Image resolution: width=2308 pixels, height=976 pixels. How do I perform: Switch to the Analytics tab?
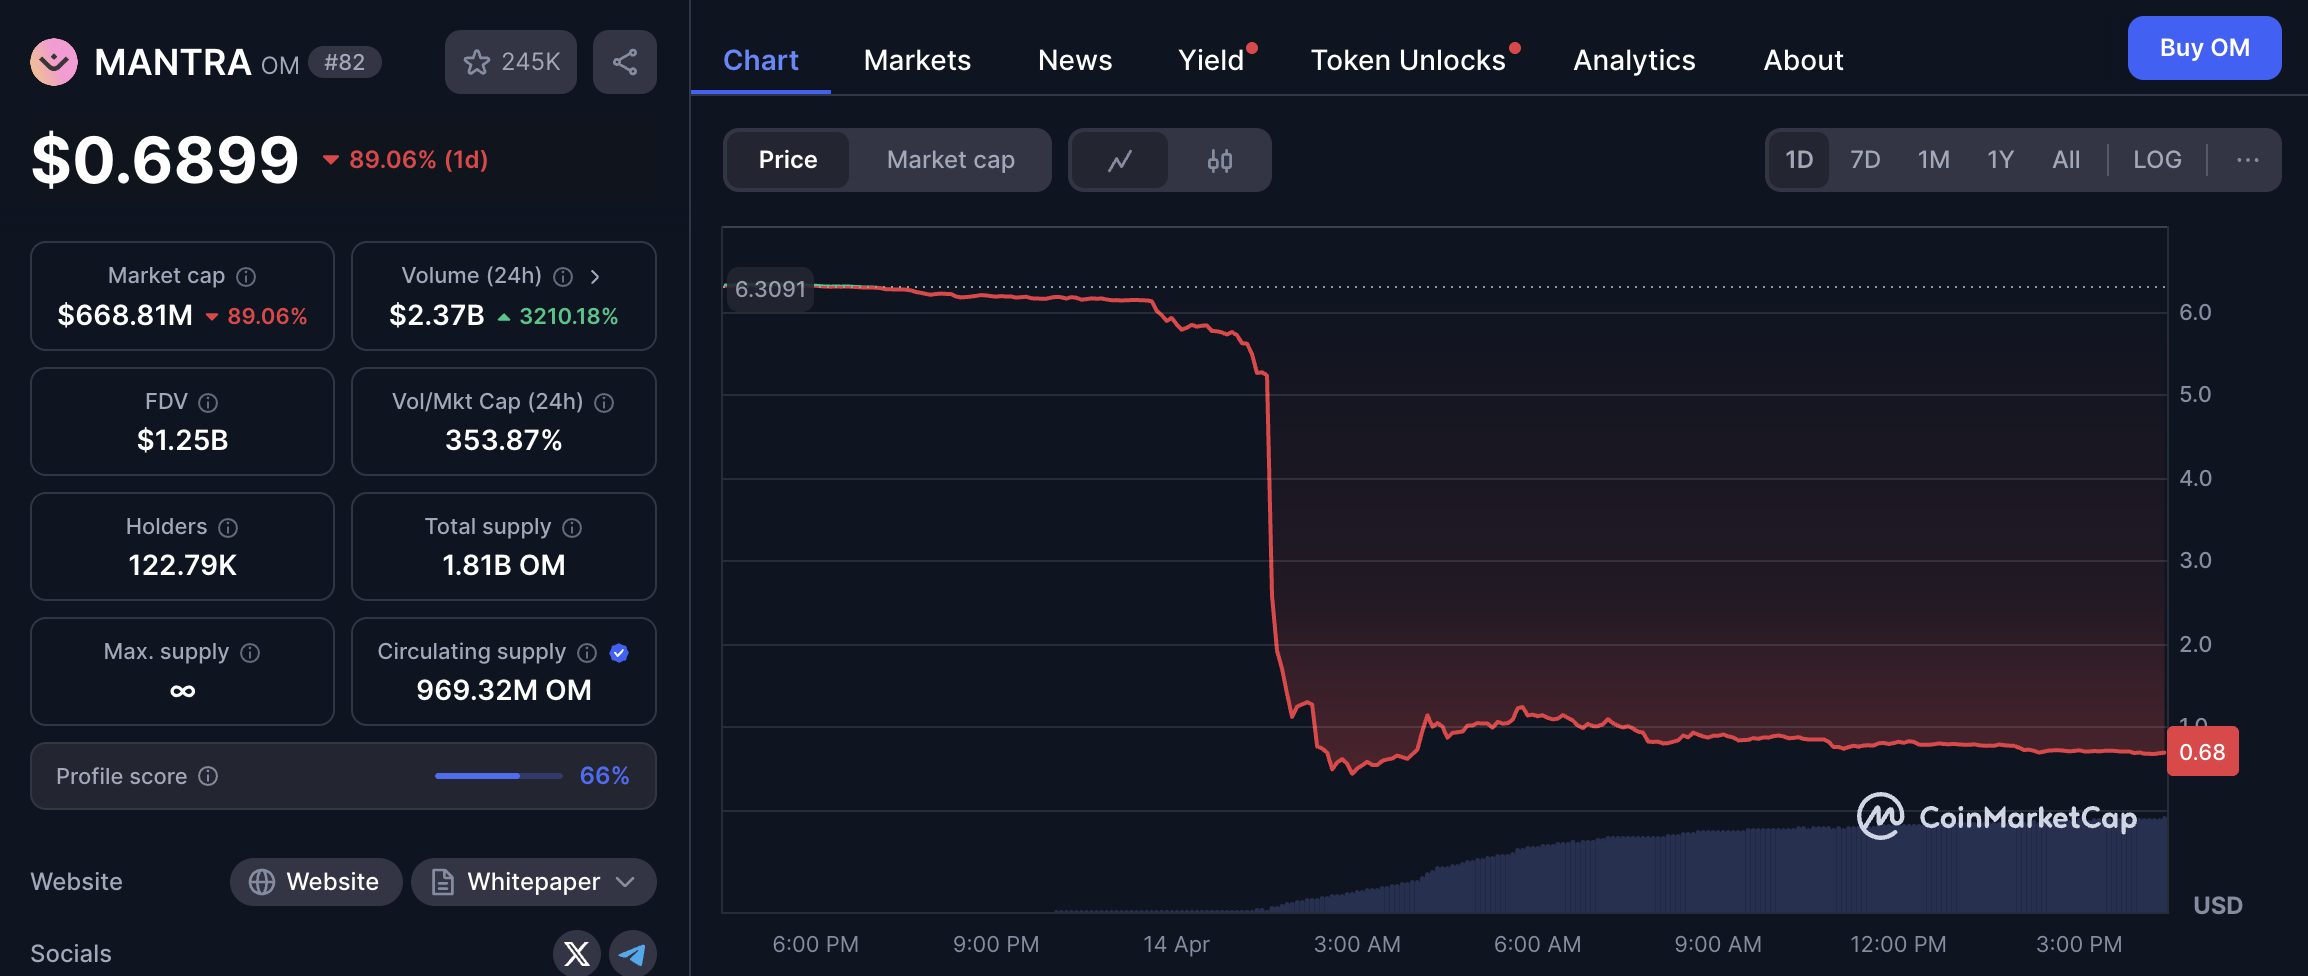coord(1633,61)
